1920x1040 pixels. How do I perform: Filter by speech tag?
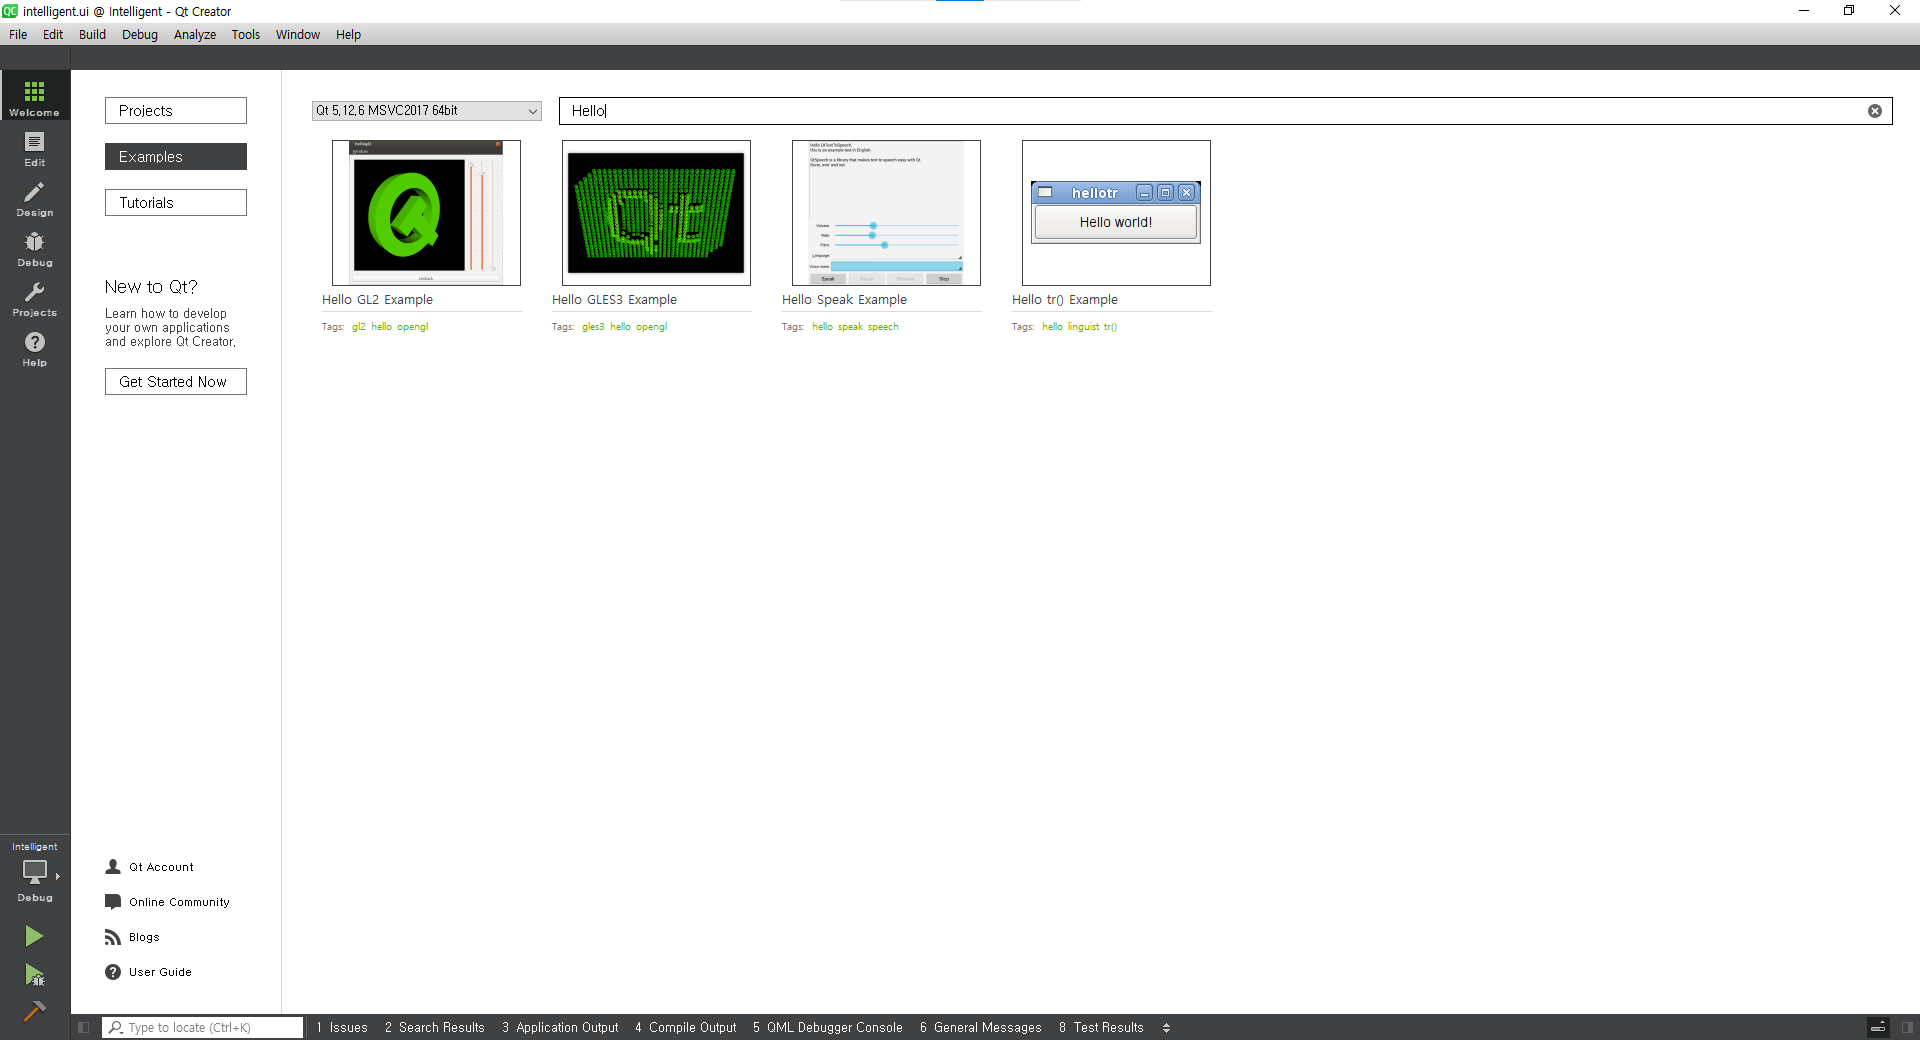coord(883,327)
